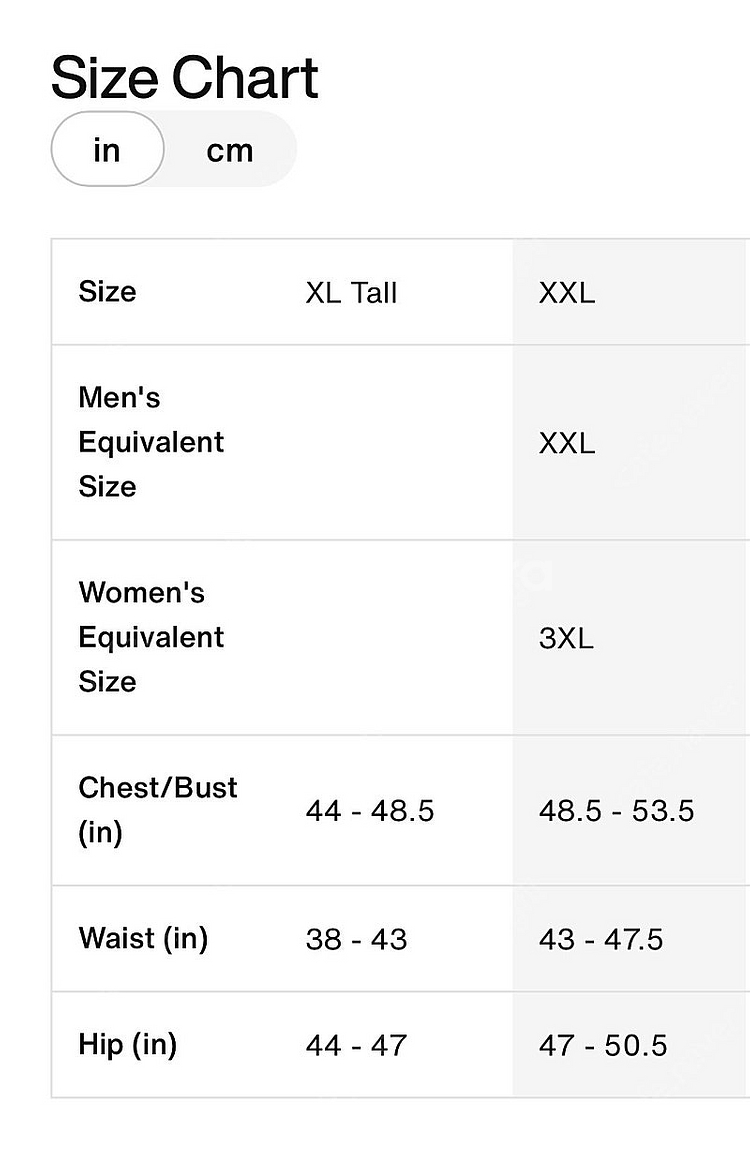Click the Hip (in) row label
This screenshot has height=1149, width=750.
128,1044
